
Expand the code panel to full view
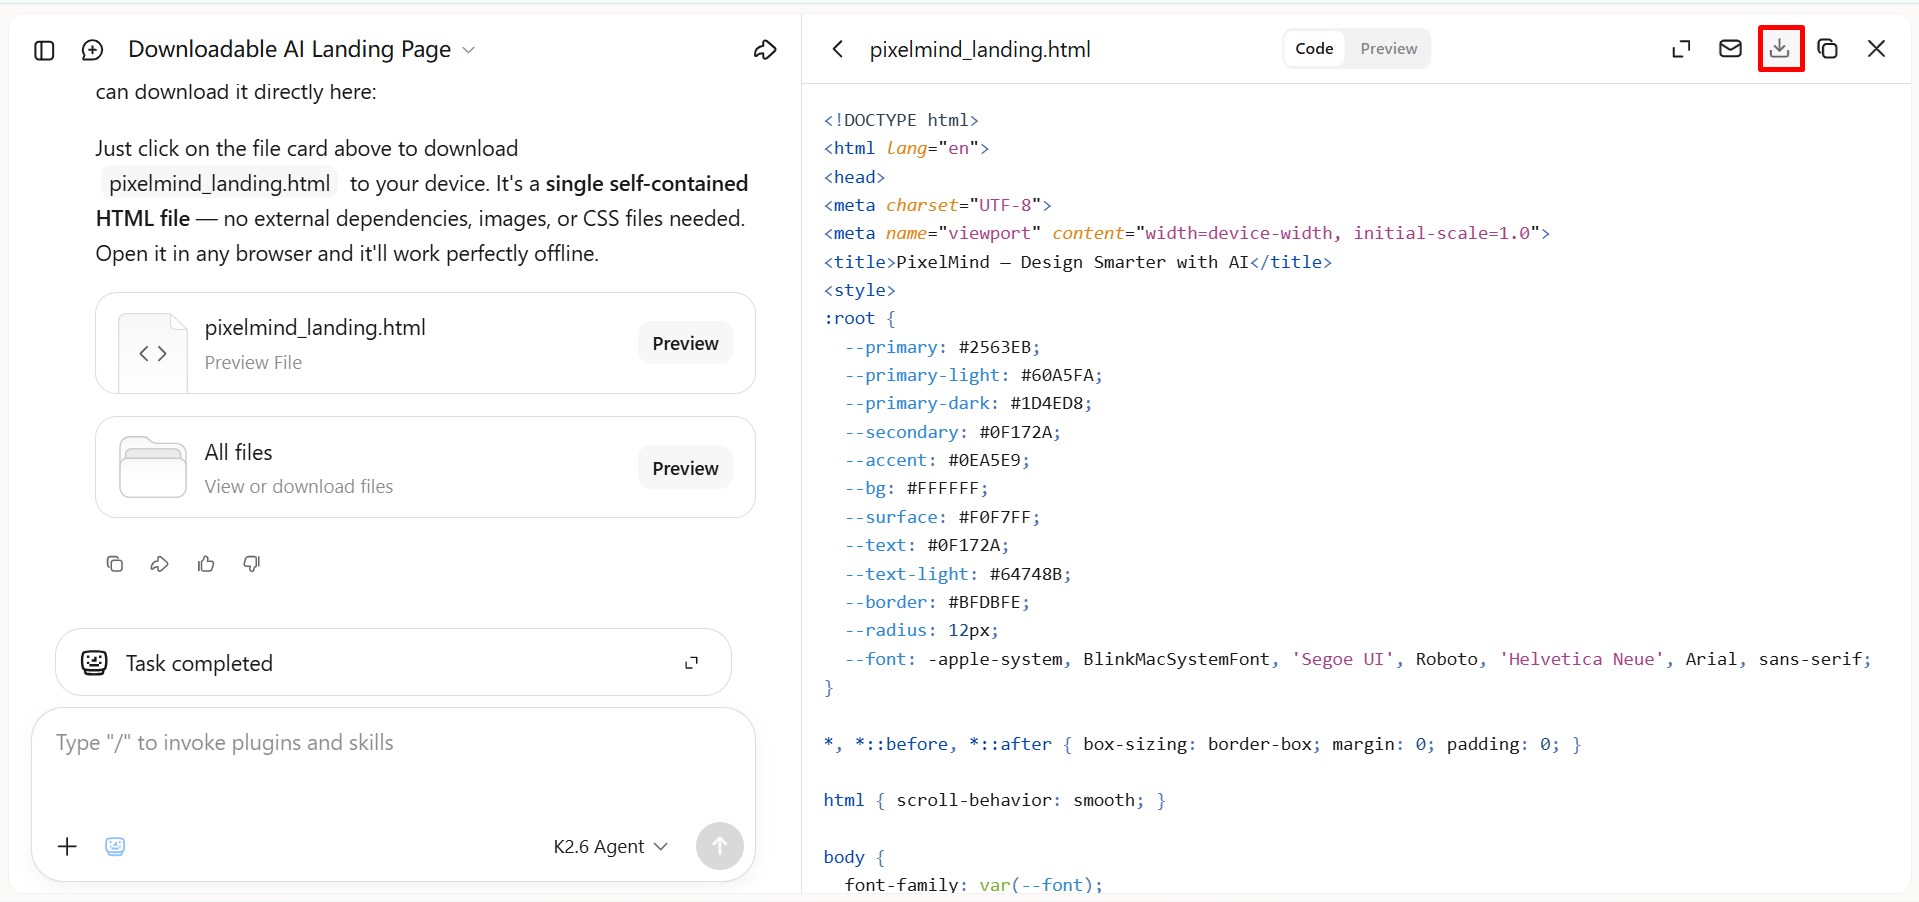[x=1681, y=49]
